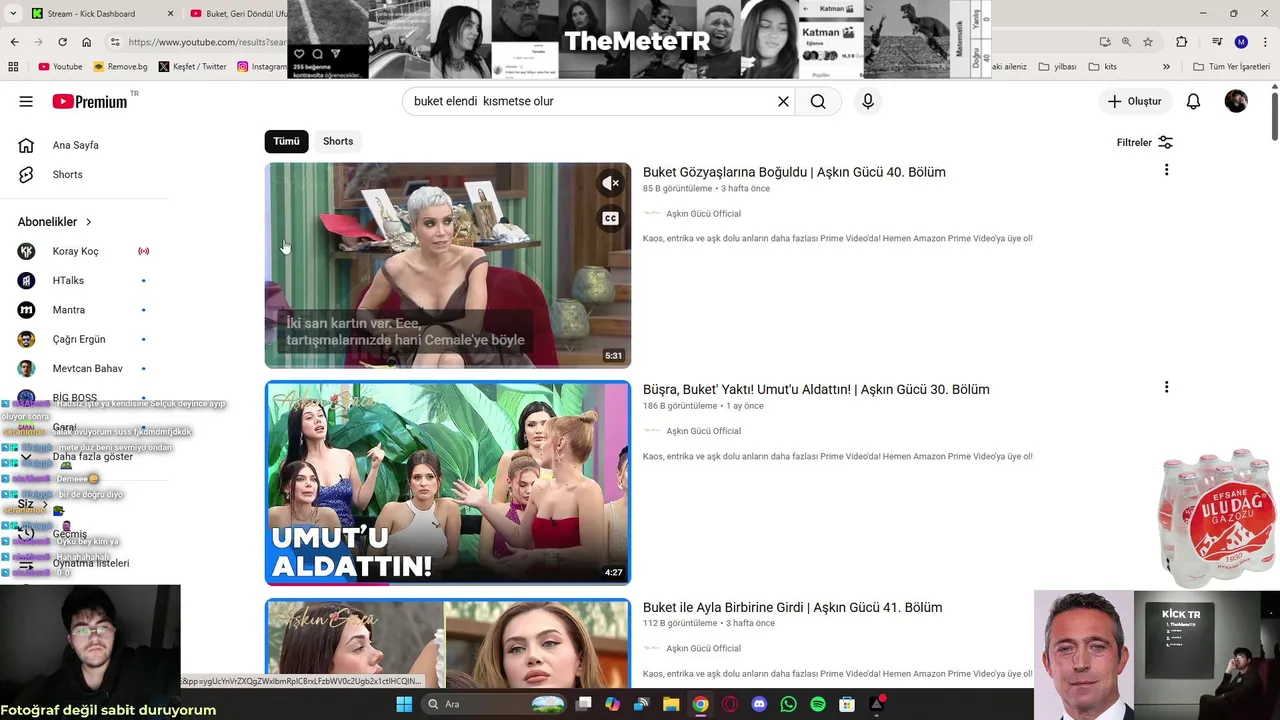Select the Tümü filter chip

[287, 141]
